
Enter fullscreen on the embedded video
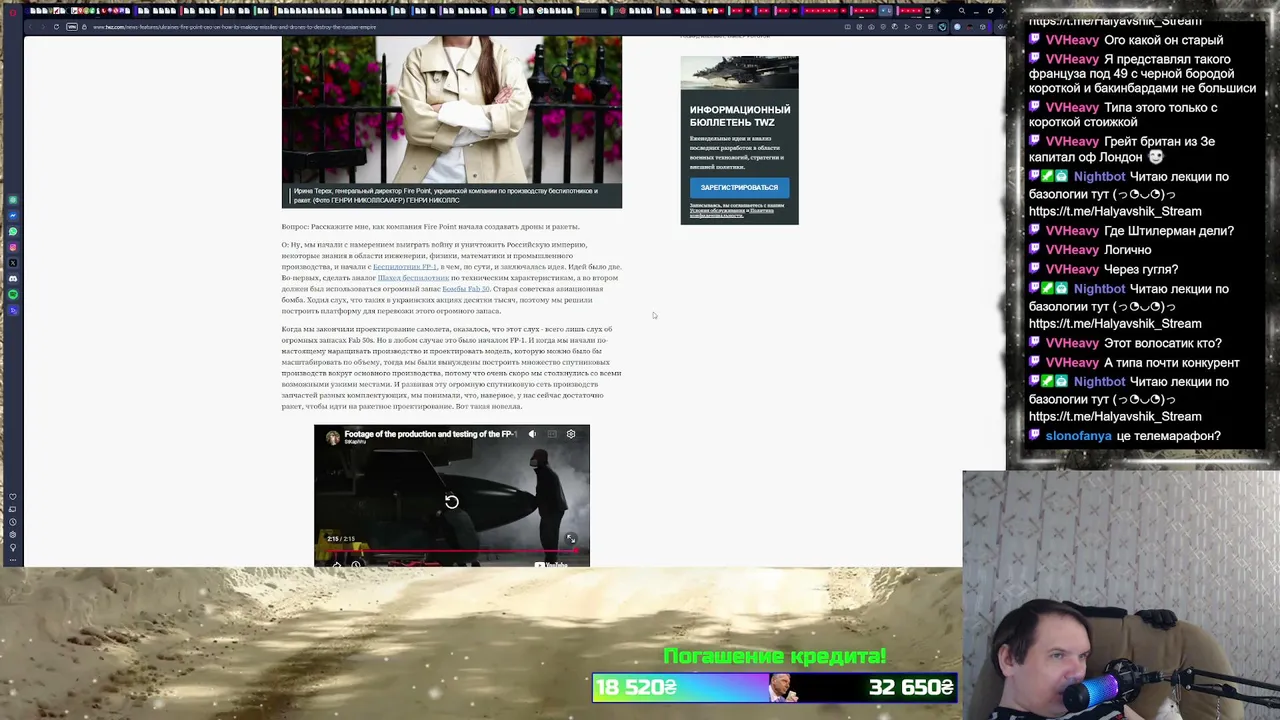(x=571, y=539)
